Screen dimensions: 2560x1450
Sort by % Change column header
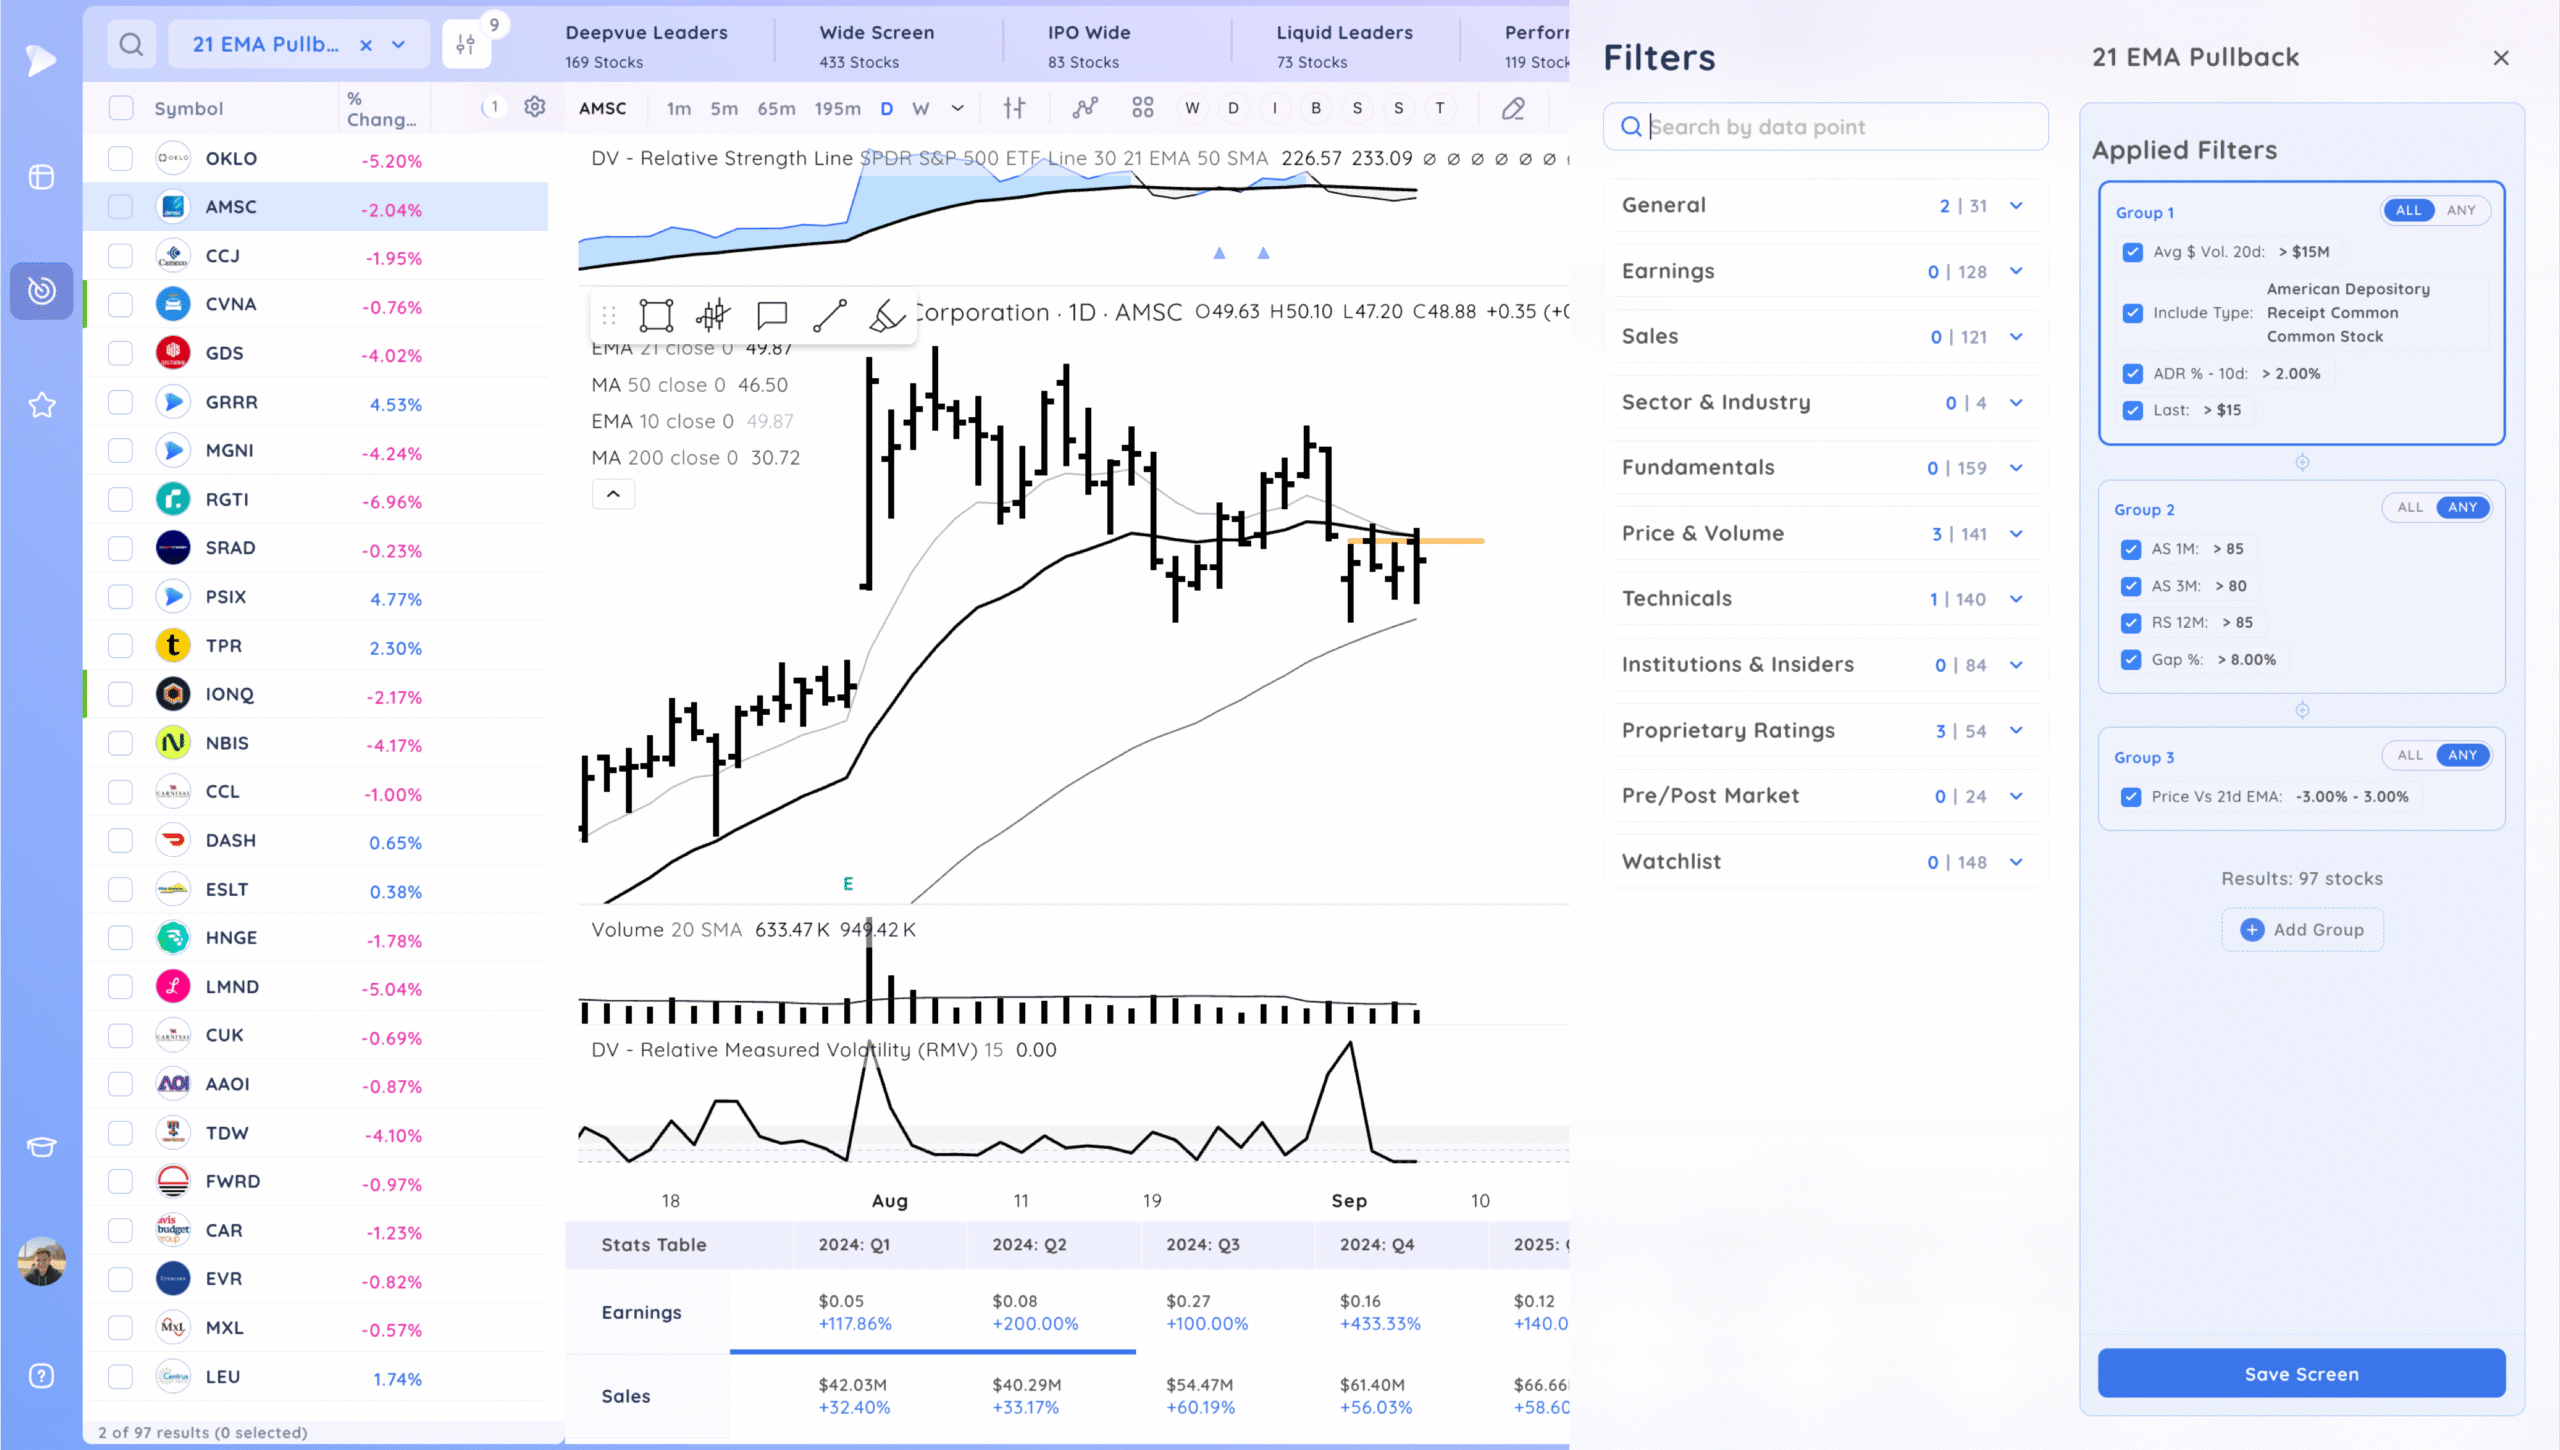click(381, 108)
